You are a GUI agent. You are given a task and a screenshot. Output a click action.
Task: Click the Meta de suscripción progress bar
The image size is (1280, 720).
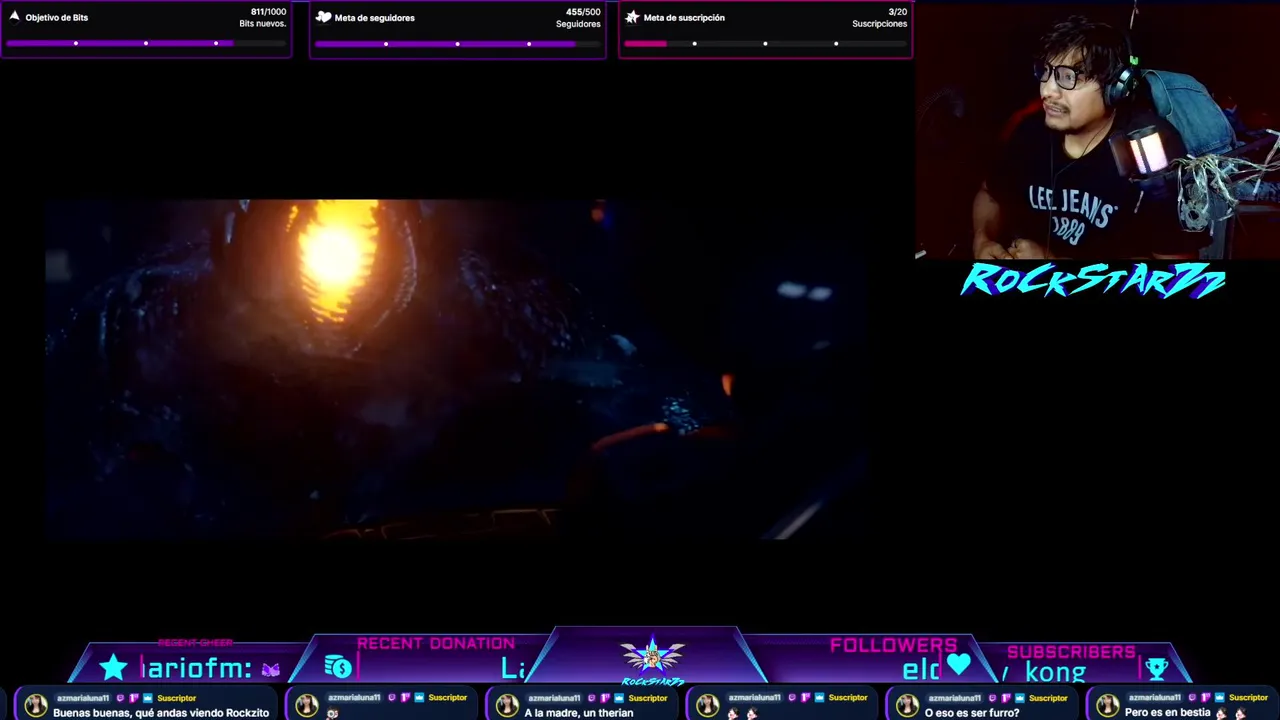pyautogui.click(x=765, y=43)
